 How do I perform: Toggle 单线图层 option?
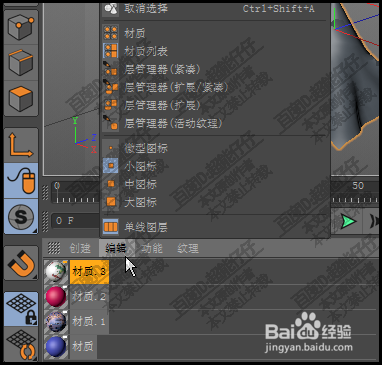point(215,227)
